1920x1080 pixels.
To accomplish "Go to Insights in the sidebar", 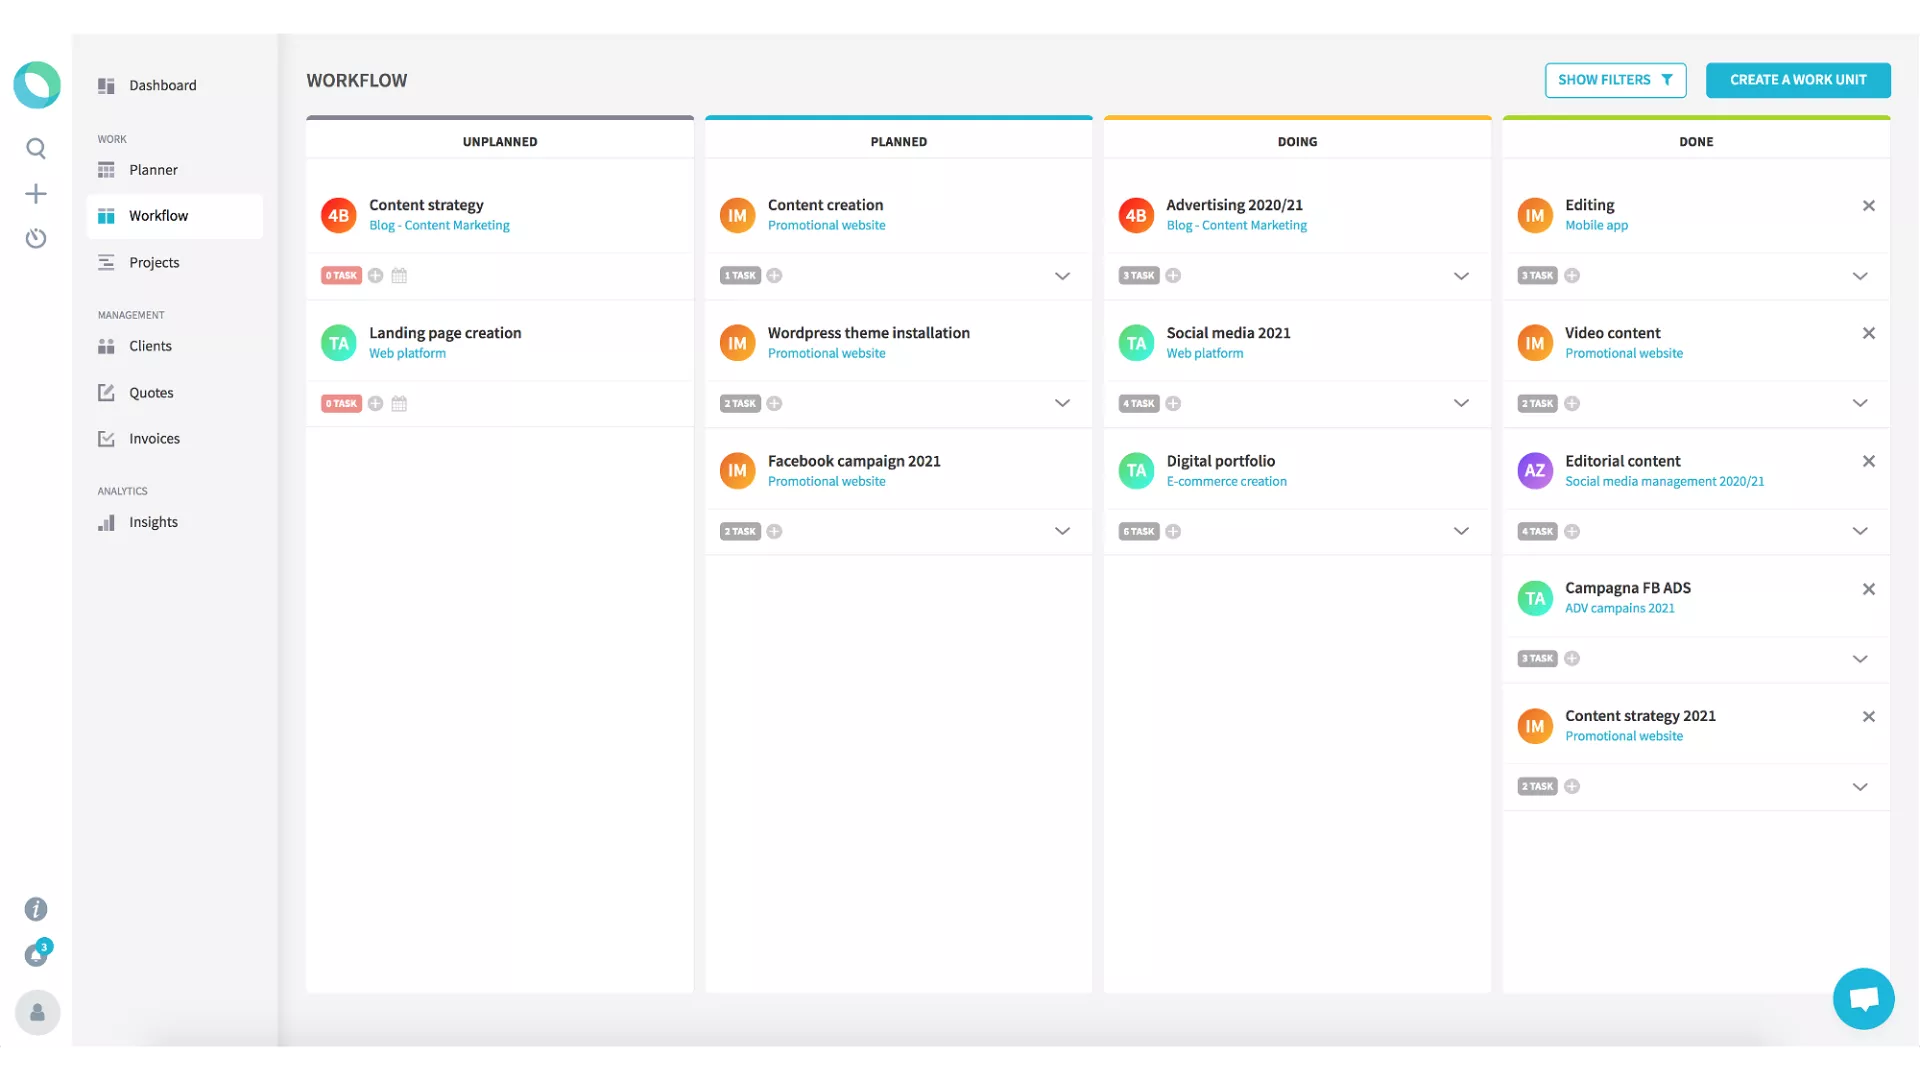I will 153,522.
